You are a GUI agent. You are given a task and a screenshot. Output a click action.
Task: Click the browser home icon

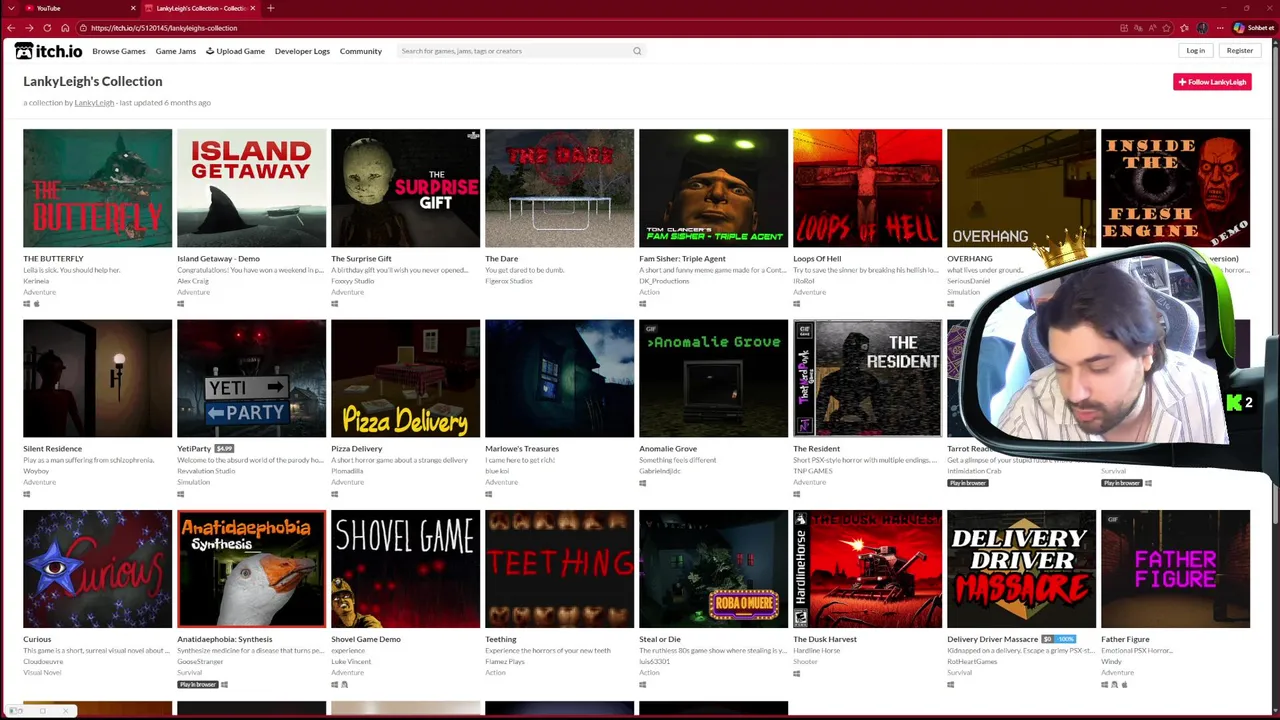click(x=65, y=28)
